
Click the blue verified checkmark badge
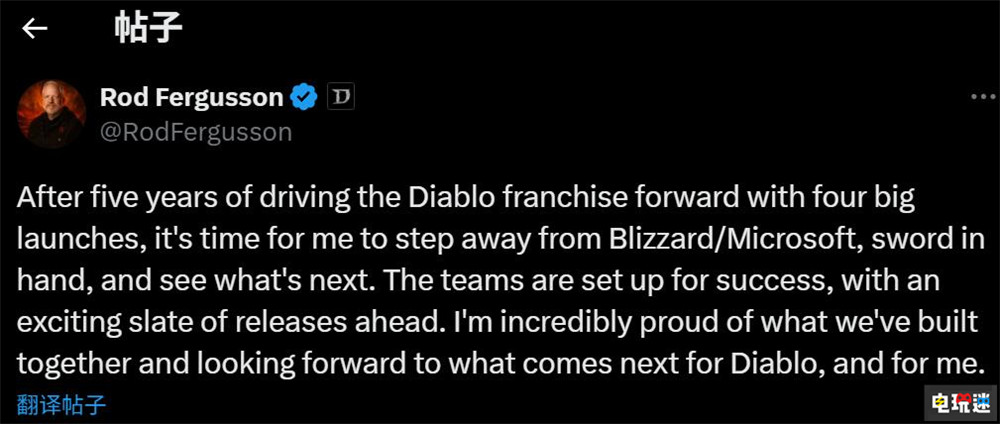click(304, 97)
